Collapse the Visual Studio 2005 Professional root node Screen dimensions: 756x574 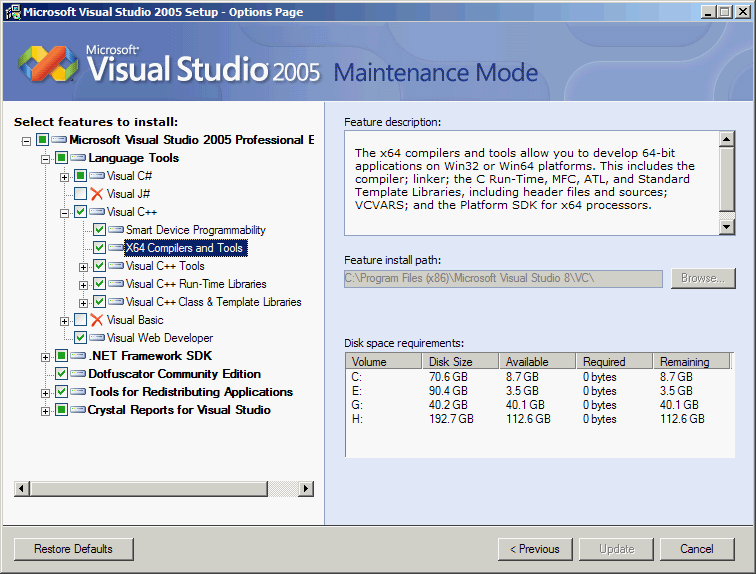click(x=27, y=141)
